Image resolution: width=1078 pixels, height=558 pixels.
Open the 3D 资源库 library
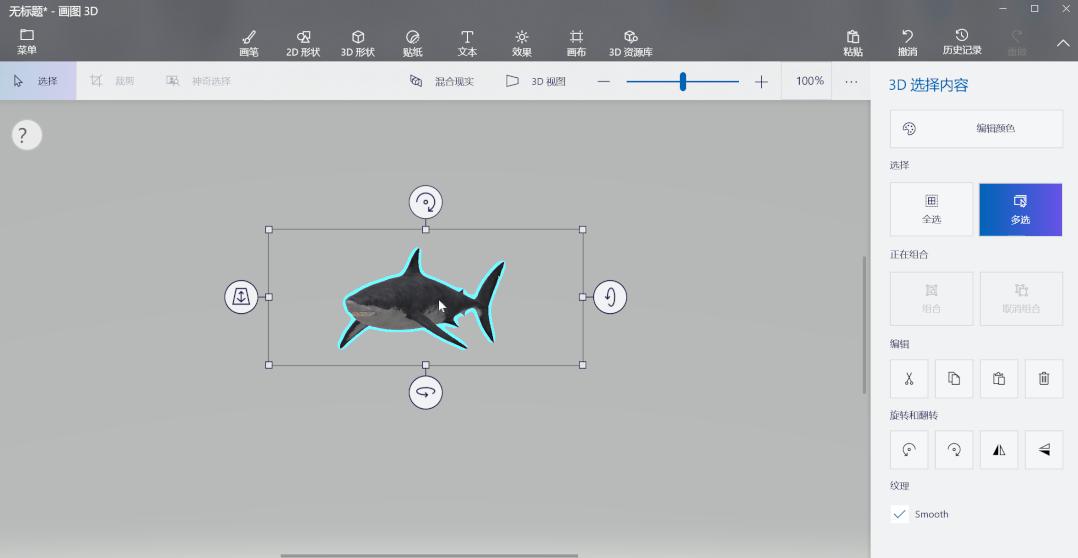[630, 43]
